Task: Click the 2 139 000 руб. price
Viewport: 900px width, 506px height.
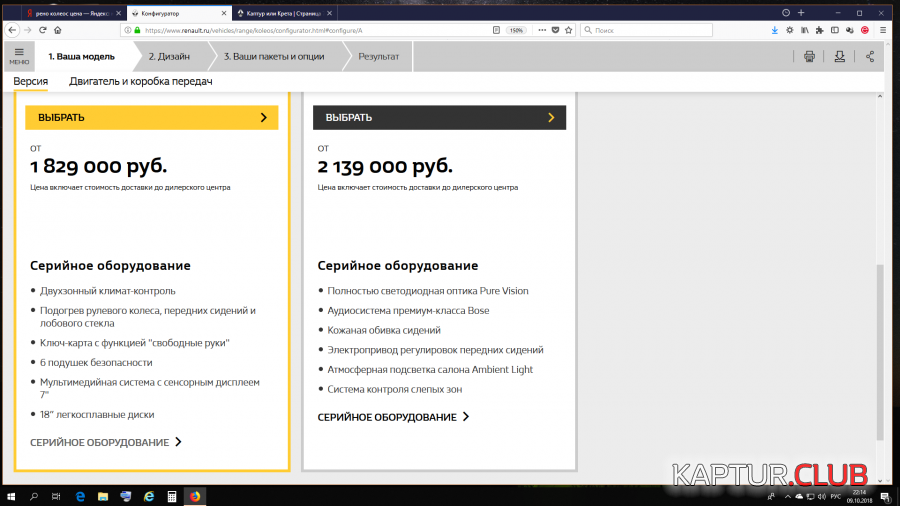Action: (385, 166)
